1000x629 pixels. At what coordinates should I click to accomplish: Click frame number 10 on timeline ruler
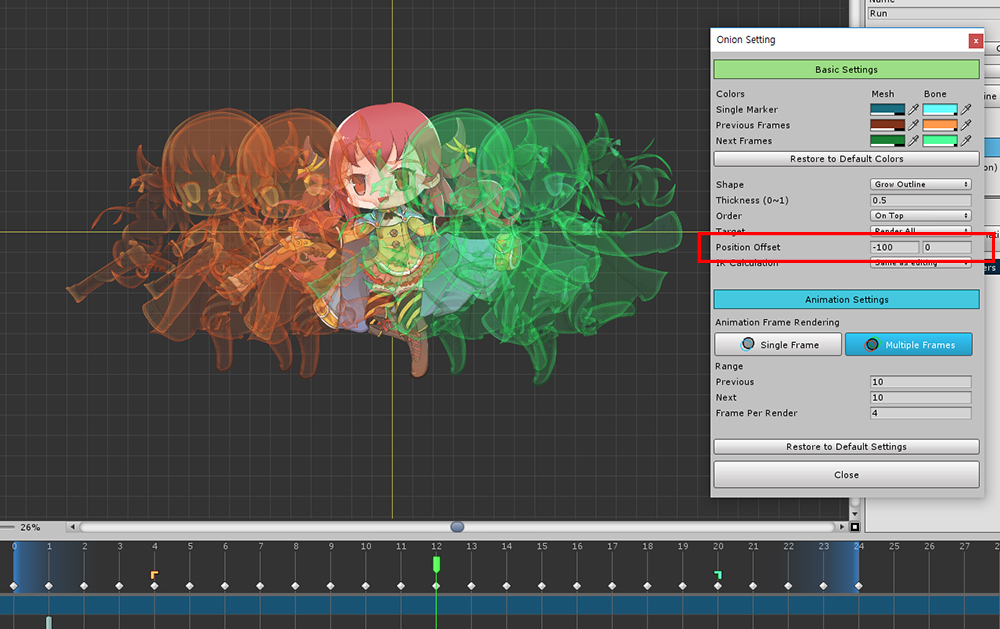[x=365, y=546]
